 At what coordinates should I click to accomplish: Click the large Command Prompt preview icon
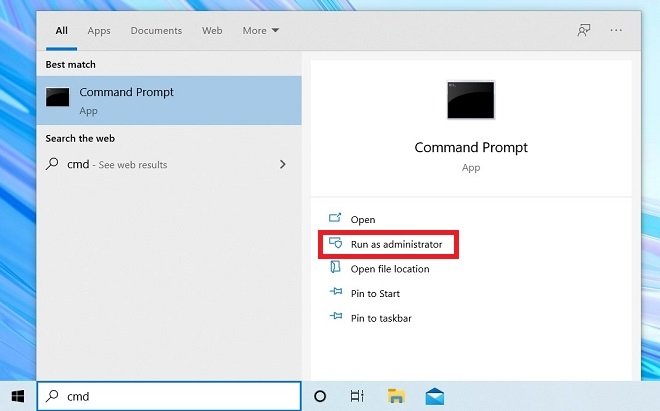[x=471, y=100]
